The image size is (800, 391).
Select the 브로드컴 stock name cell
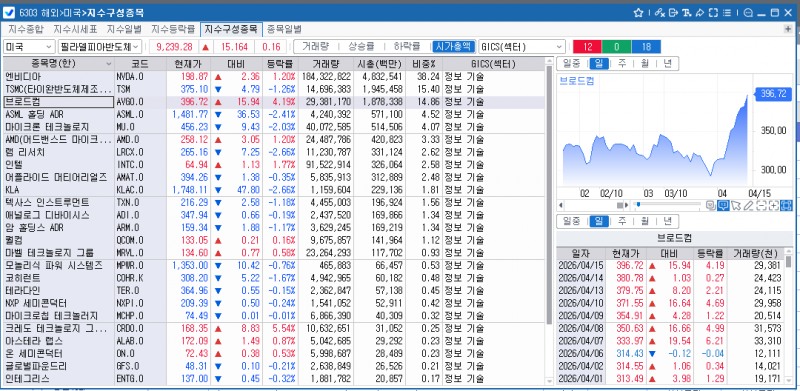[x=58, y=102]
